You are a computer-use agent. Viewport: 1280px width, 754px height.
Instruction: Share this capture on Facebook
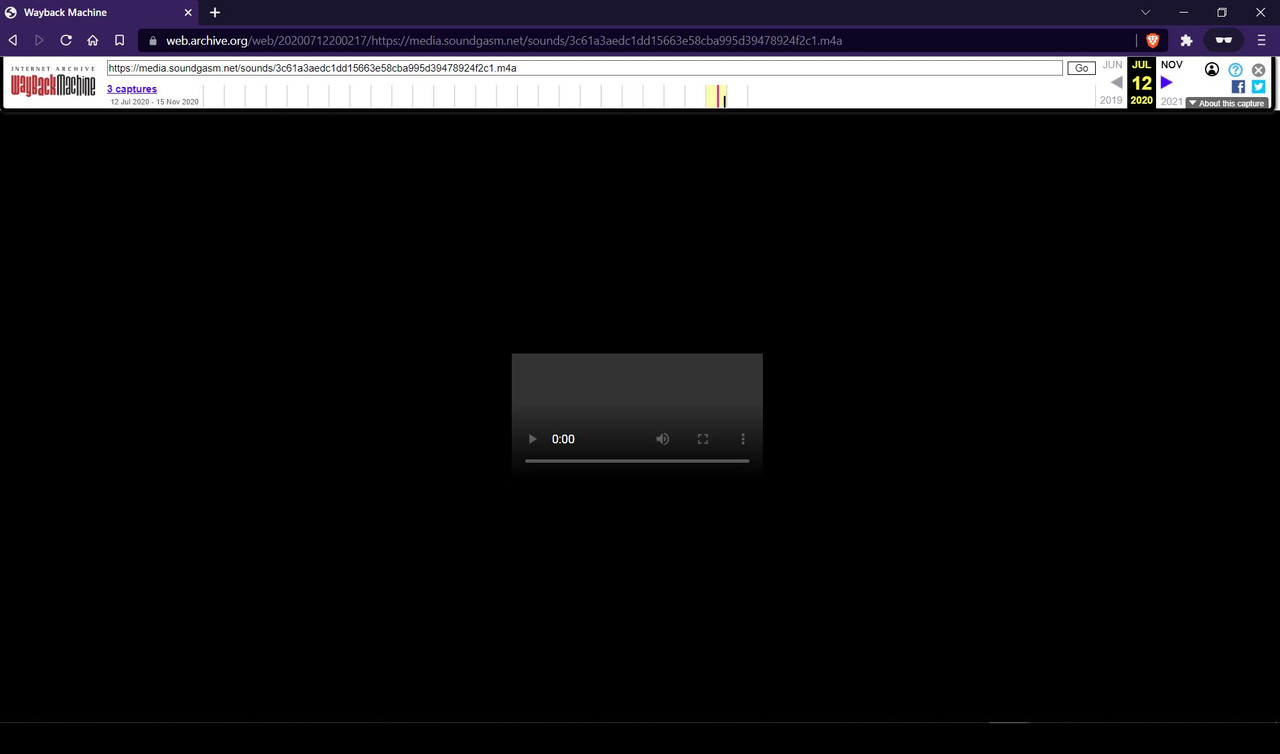point(1238,87)
